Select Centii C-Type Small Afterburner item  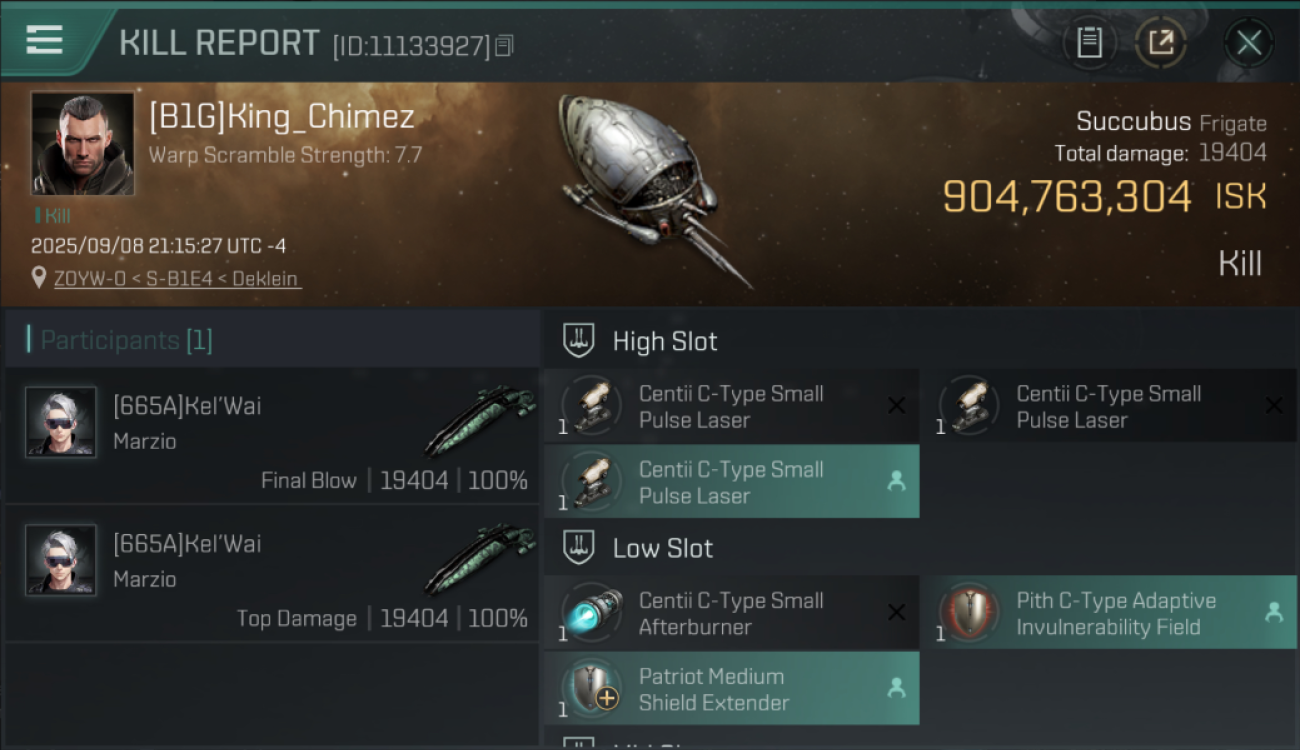click(730, 613)
